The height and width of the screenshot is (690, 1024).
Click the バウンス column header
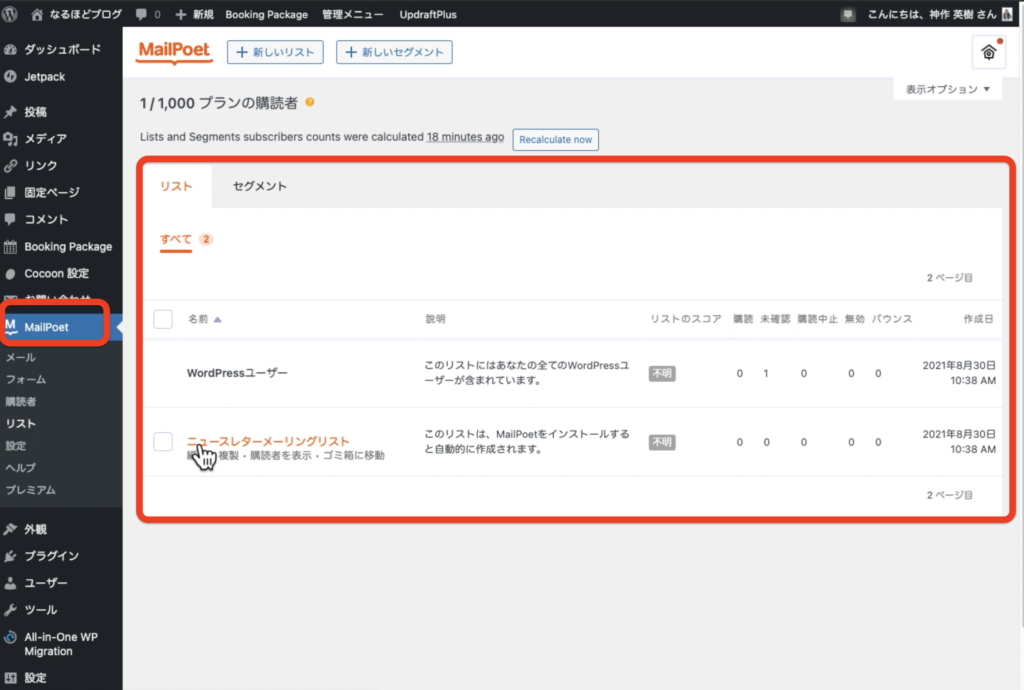click(x=891, y=319)
